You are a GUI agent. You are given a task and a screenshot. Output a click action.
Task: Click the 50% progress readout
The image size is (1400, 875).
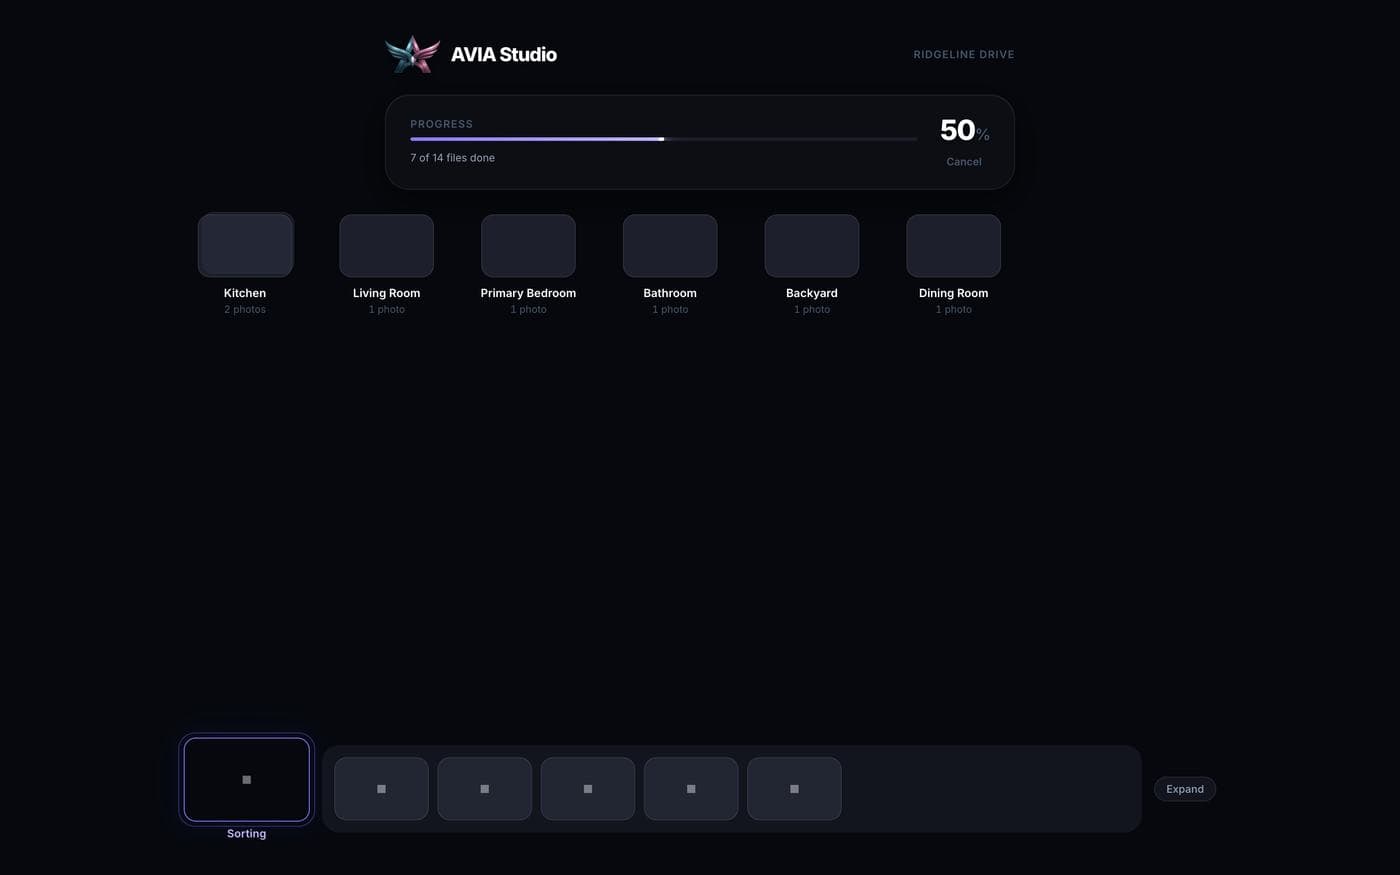pos(964,130)
